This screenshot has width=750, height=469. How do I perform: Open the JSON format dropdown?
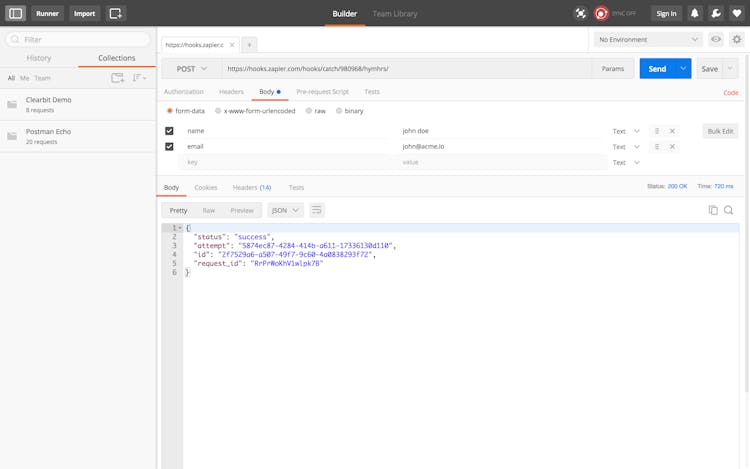tap(285, 210)
